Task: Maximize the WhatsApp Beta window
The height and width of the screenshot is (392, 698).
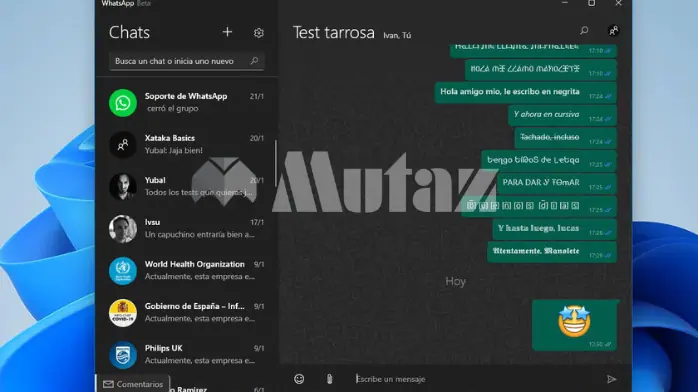Action: point(591,3)
